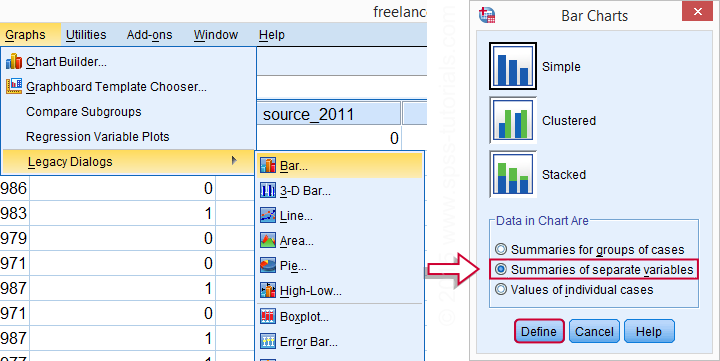
Task: Select Summaries of separate variables option
Action: pyautogui.click(x=594, y=270)
